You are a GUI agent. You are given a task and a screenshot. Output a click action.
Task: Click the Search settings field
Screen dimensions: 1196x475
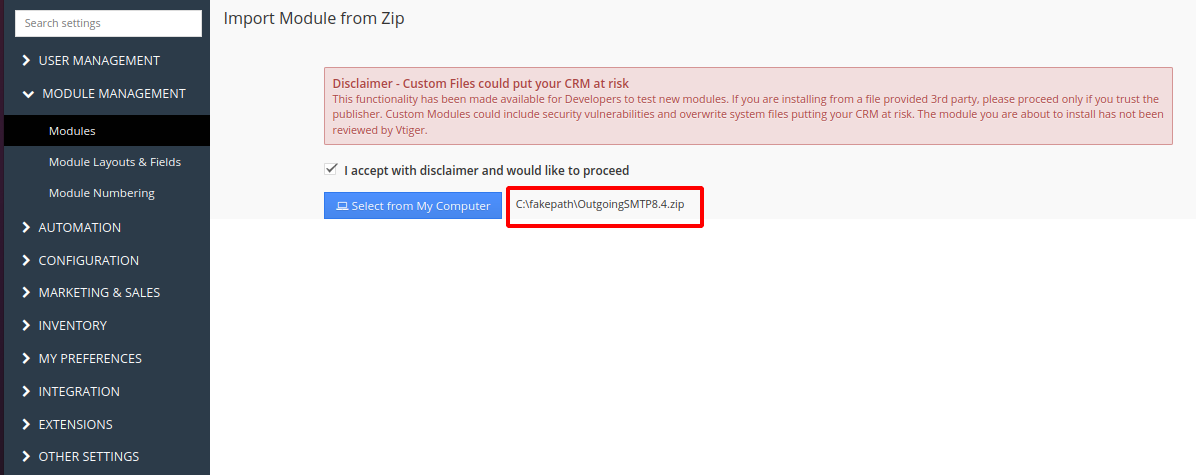108,23
